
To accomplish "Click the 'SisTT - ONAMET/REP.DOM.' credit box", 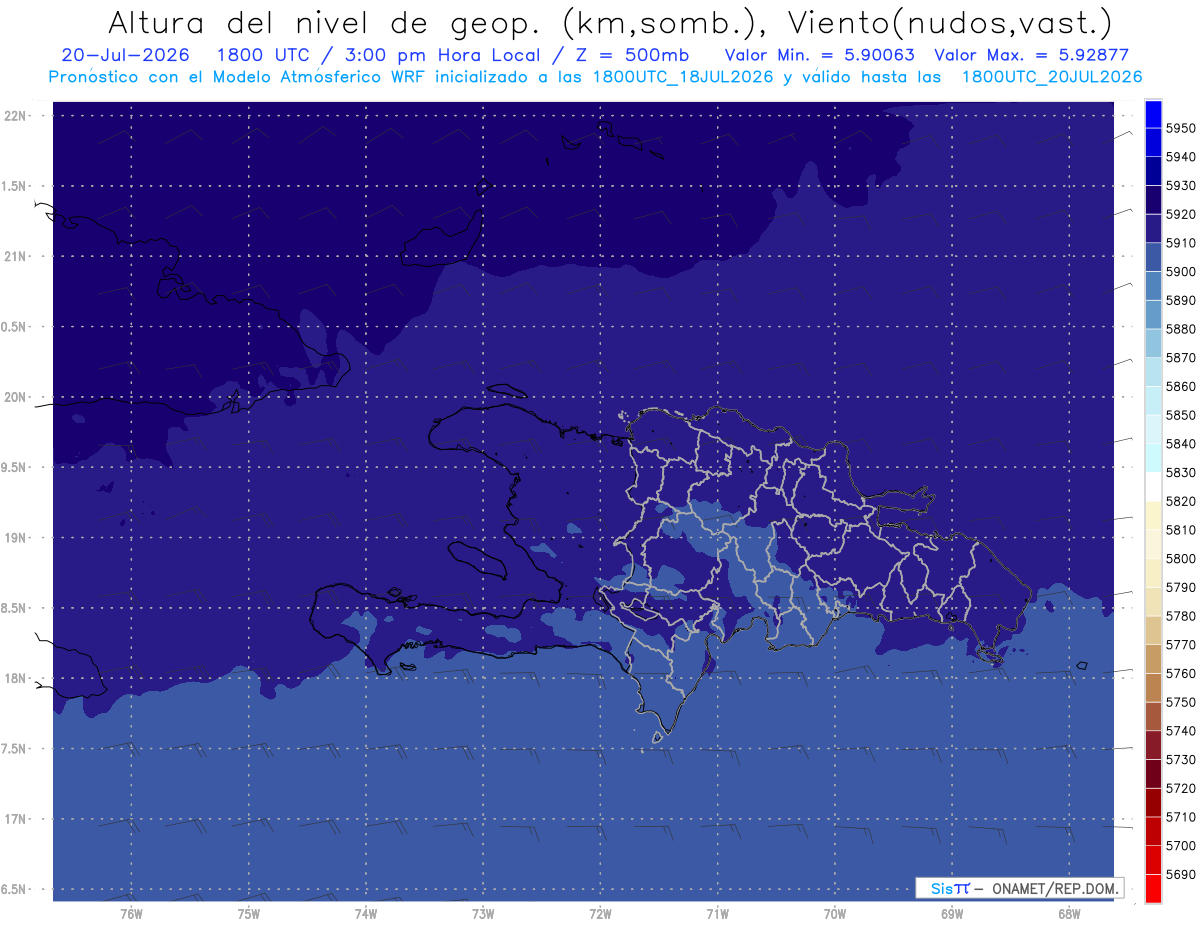I will [x=1019, y=888].
